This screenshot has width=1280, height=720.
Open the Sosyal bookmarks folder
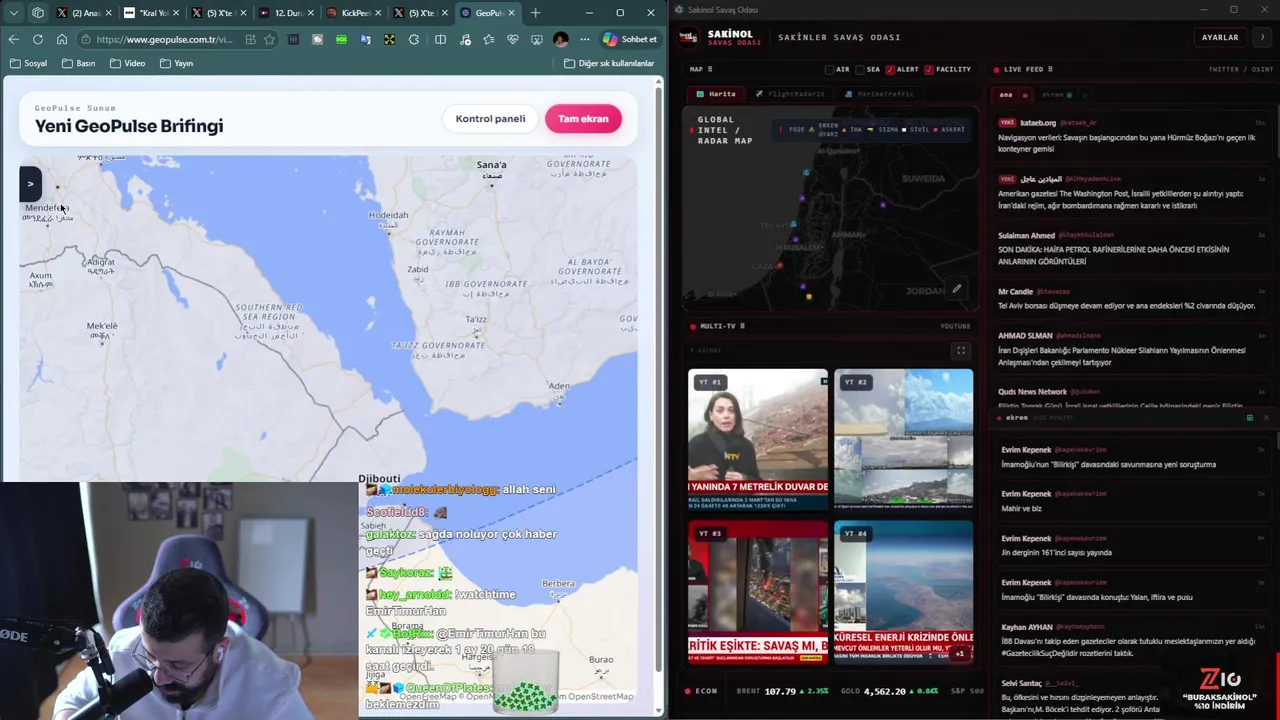28,63
